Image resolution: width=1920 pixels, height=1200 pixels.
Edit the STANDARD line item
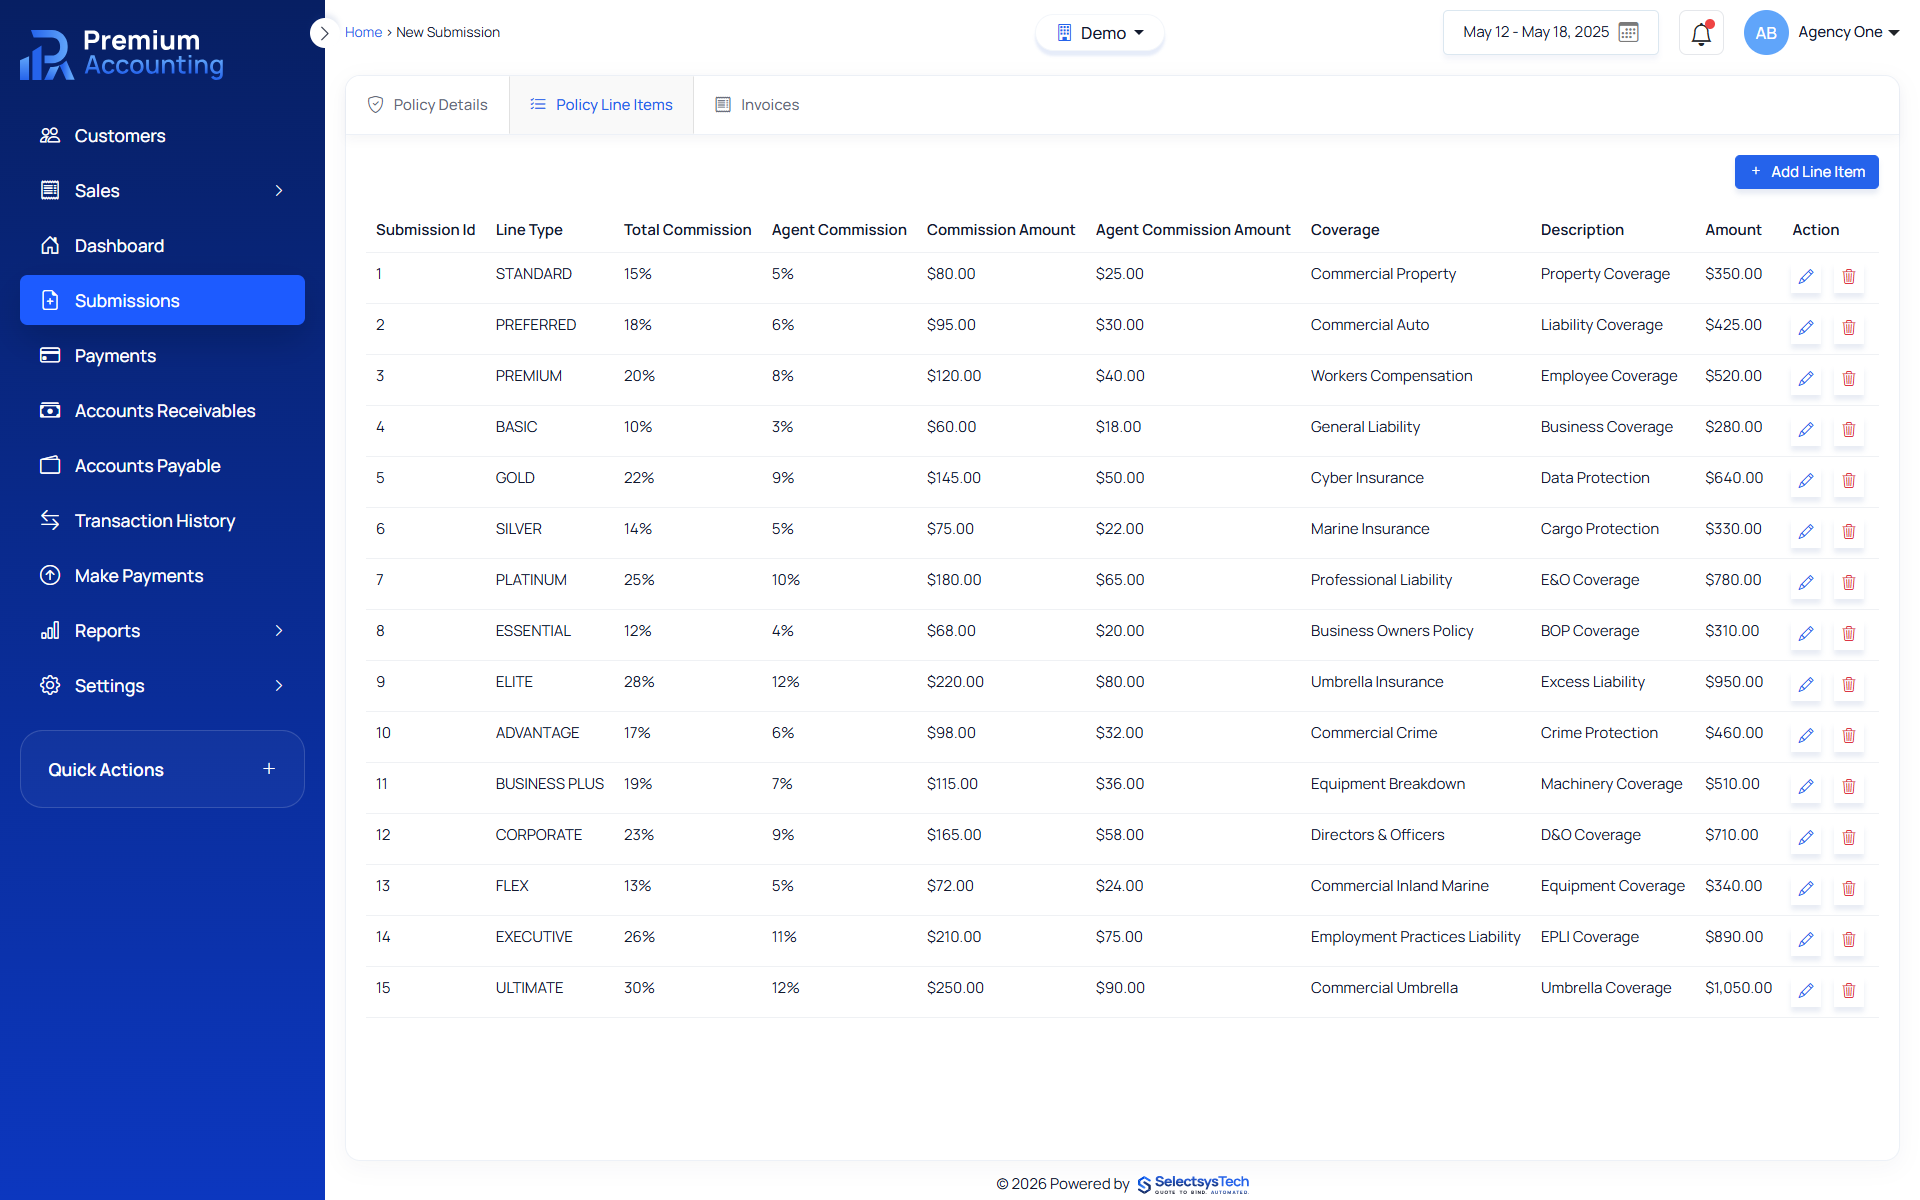point(1806,277)
